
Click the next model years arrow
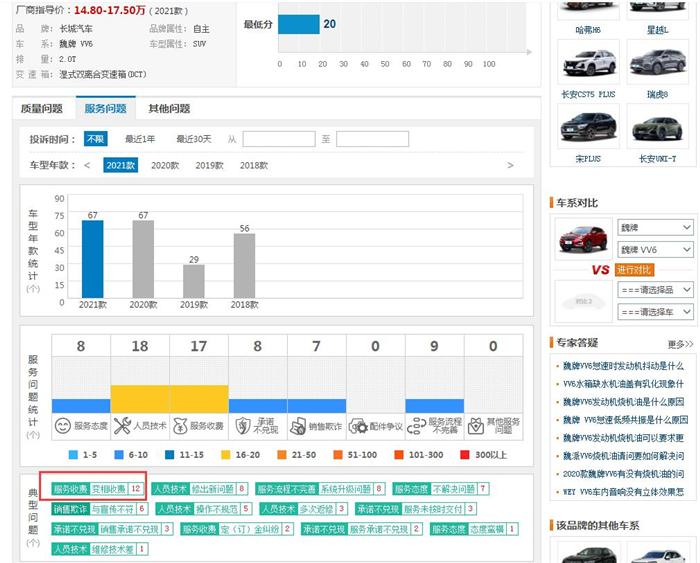[x=510, y=165]
